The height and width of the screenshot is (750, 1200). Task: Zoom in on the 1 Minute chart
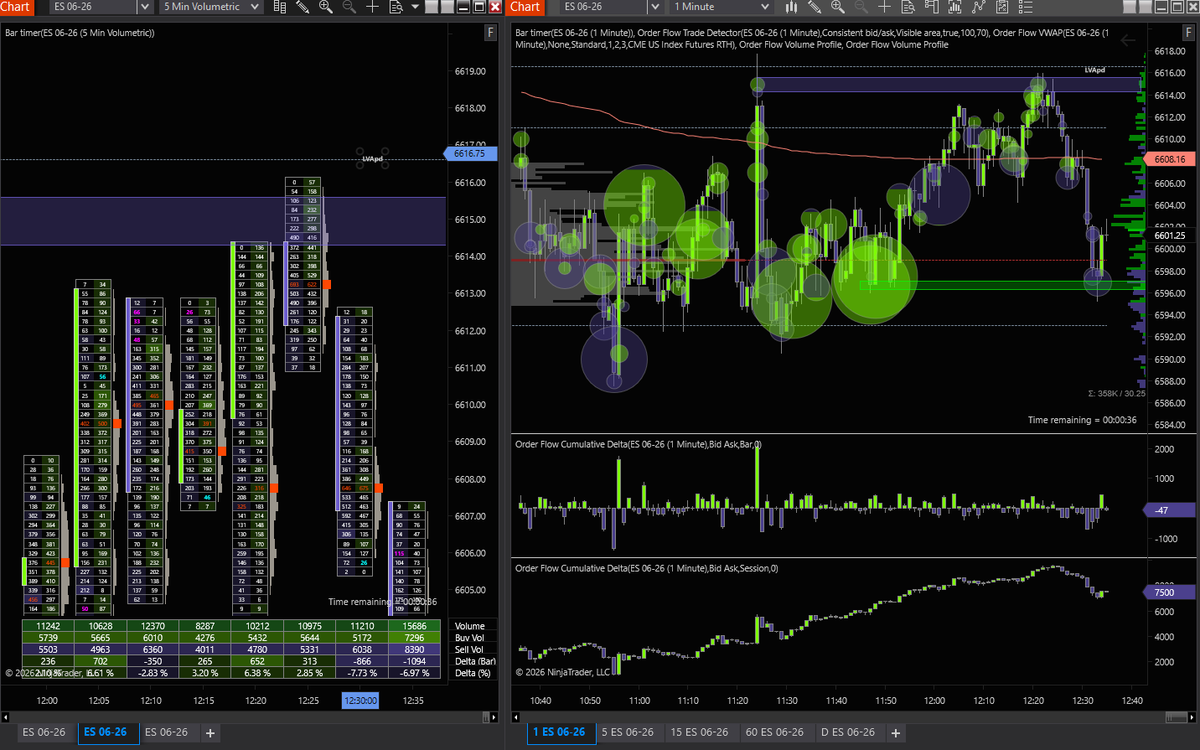click(838, 6)
